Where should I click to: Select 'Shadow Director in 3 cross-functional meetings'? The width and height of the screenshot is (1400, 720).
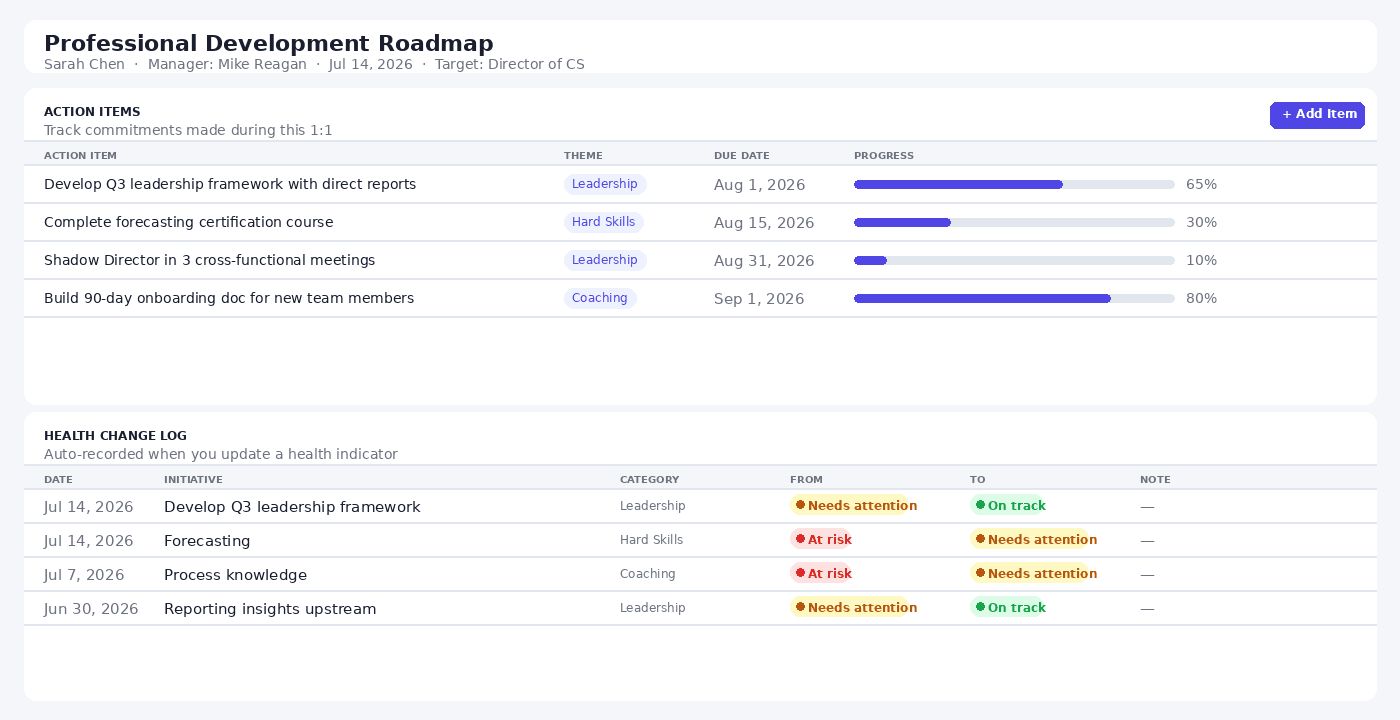[x=210, y=261]
